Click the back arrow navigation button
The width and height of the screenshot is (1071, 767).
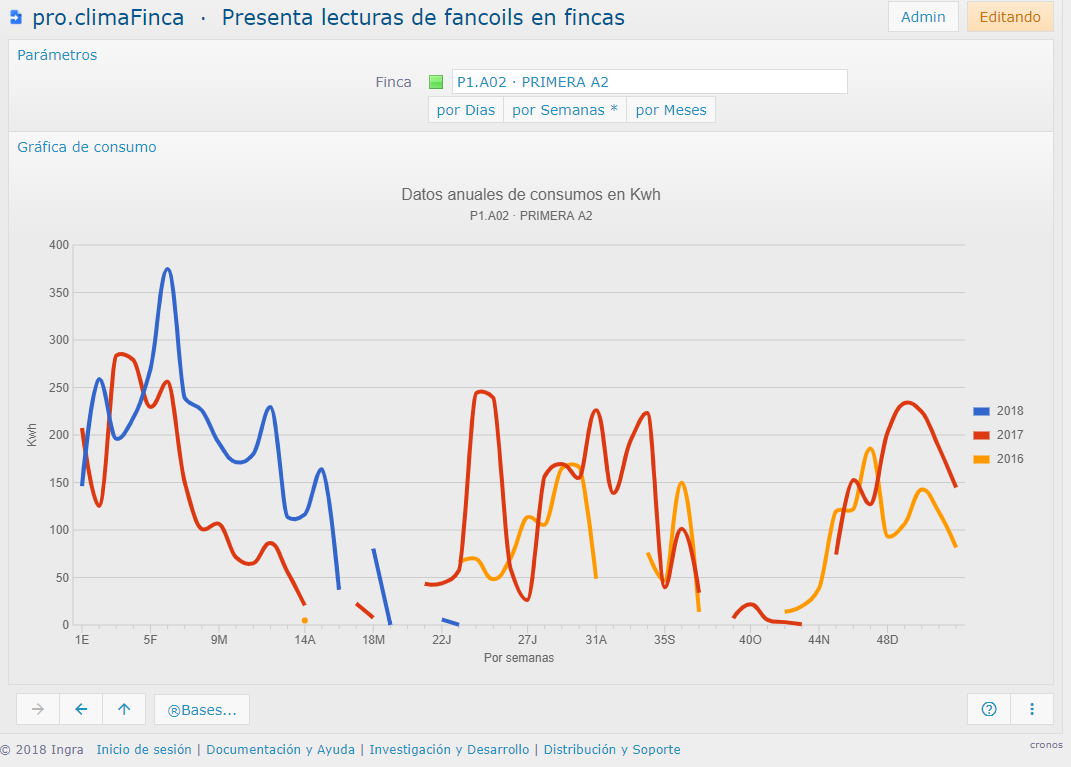coord(81,709)
